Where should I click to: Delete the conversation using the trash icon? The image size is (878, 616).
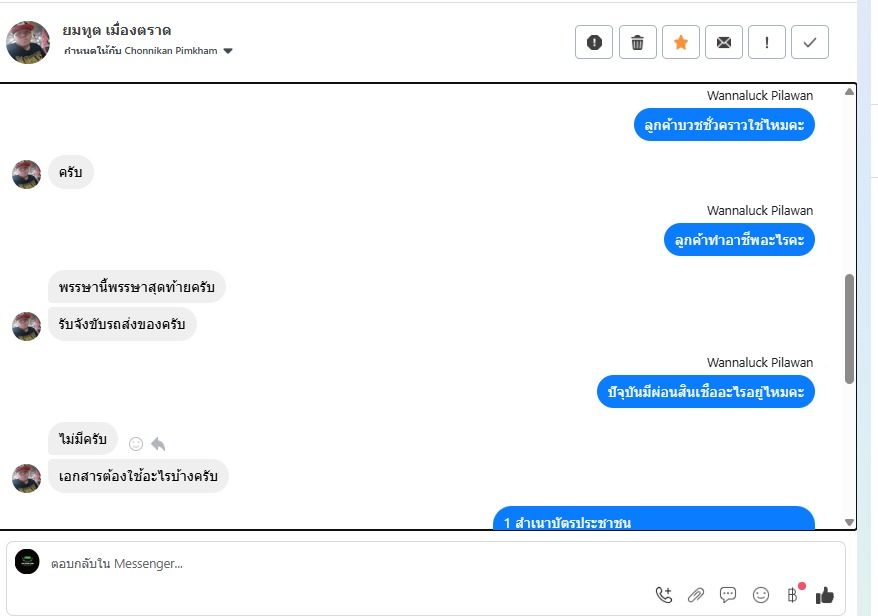(x=637, y=42)
